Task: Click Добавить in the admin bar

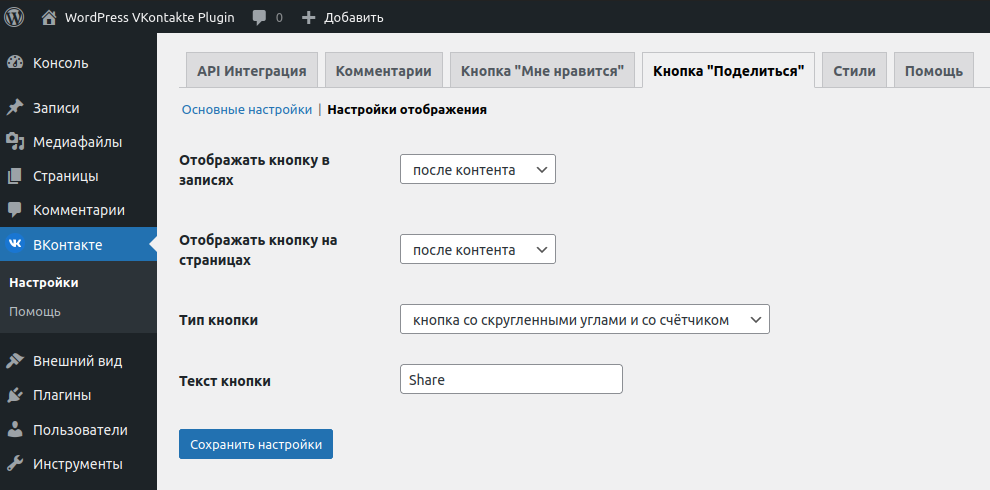Action: tap(354, 18)
